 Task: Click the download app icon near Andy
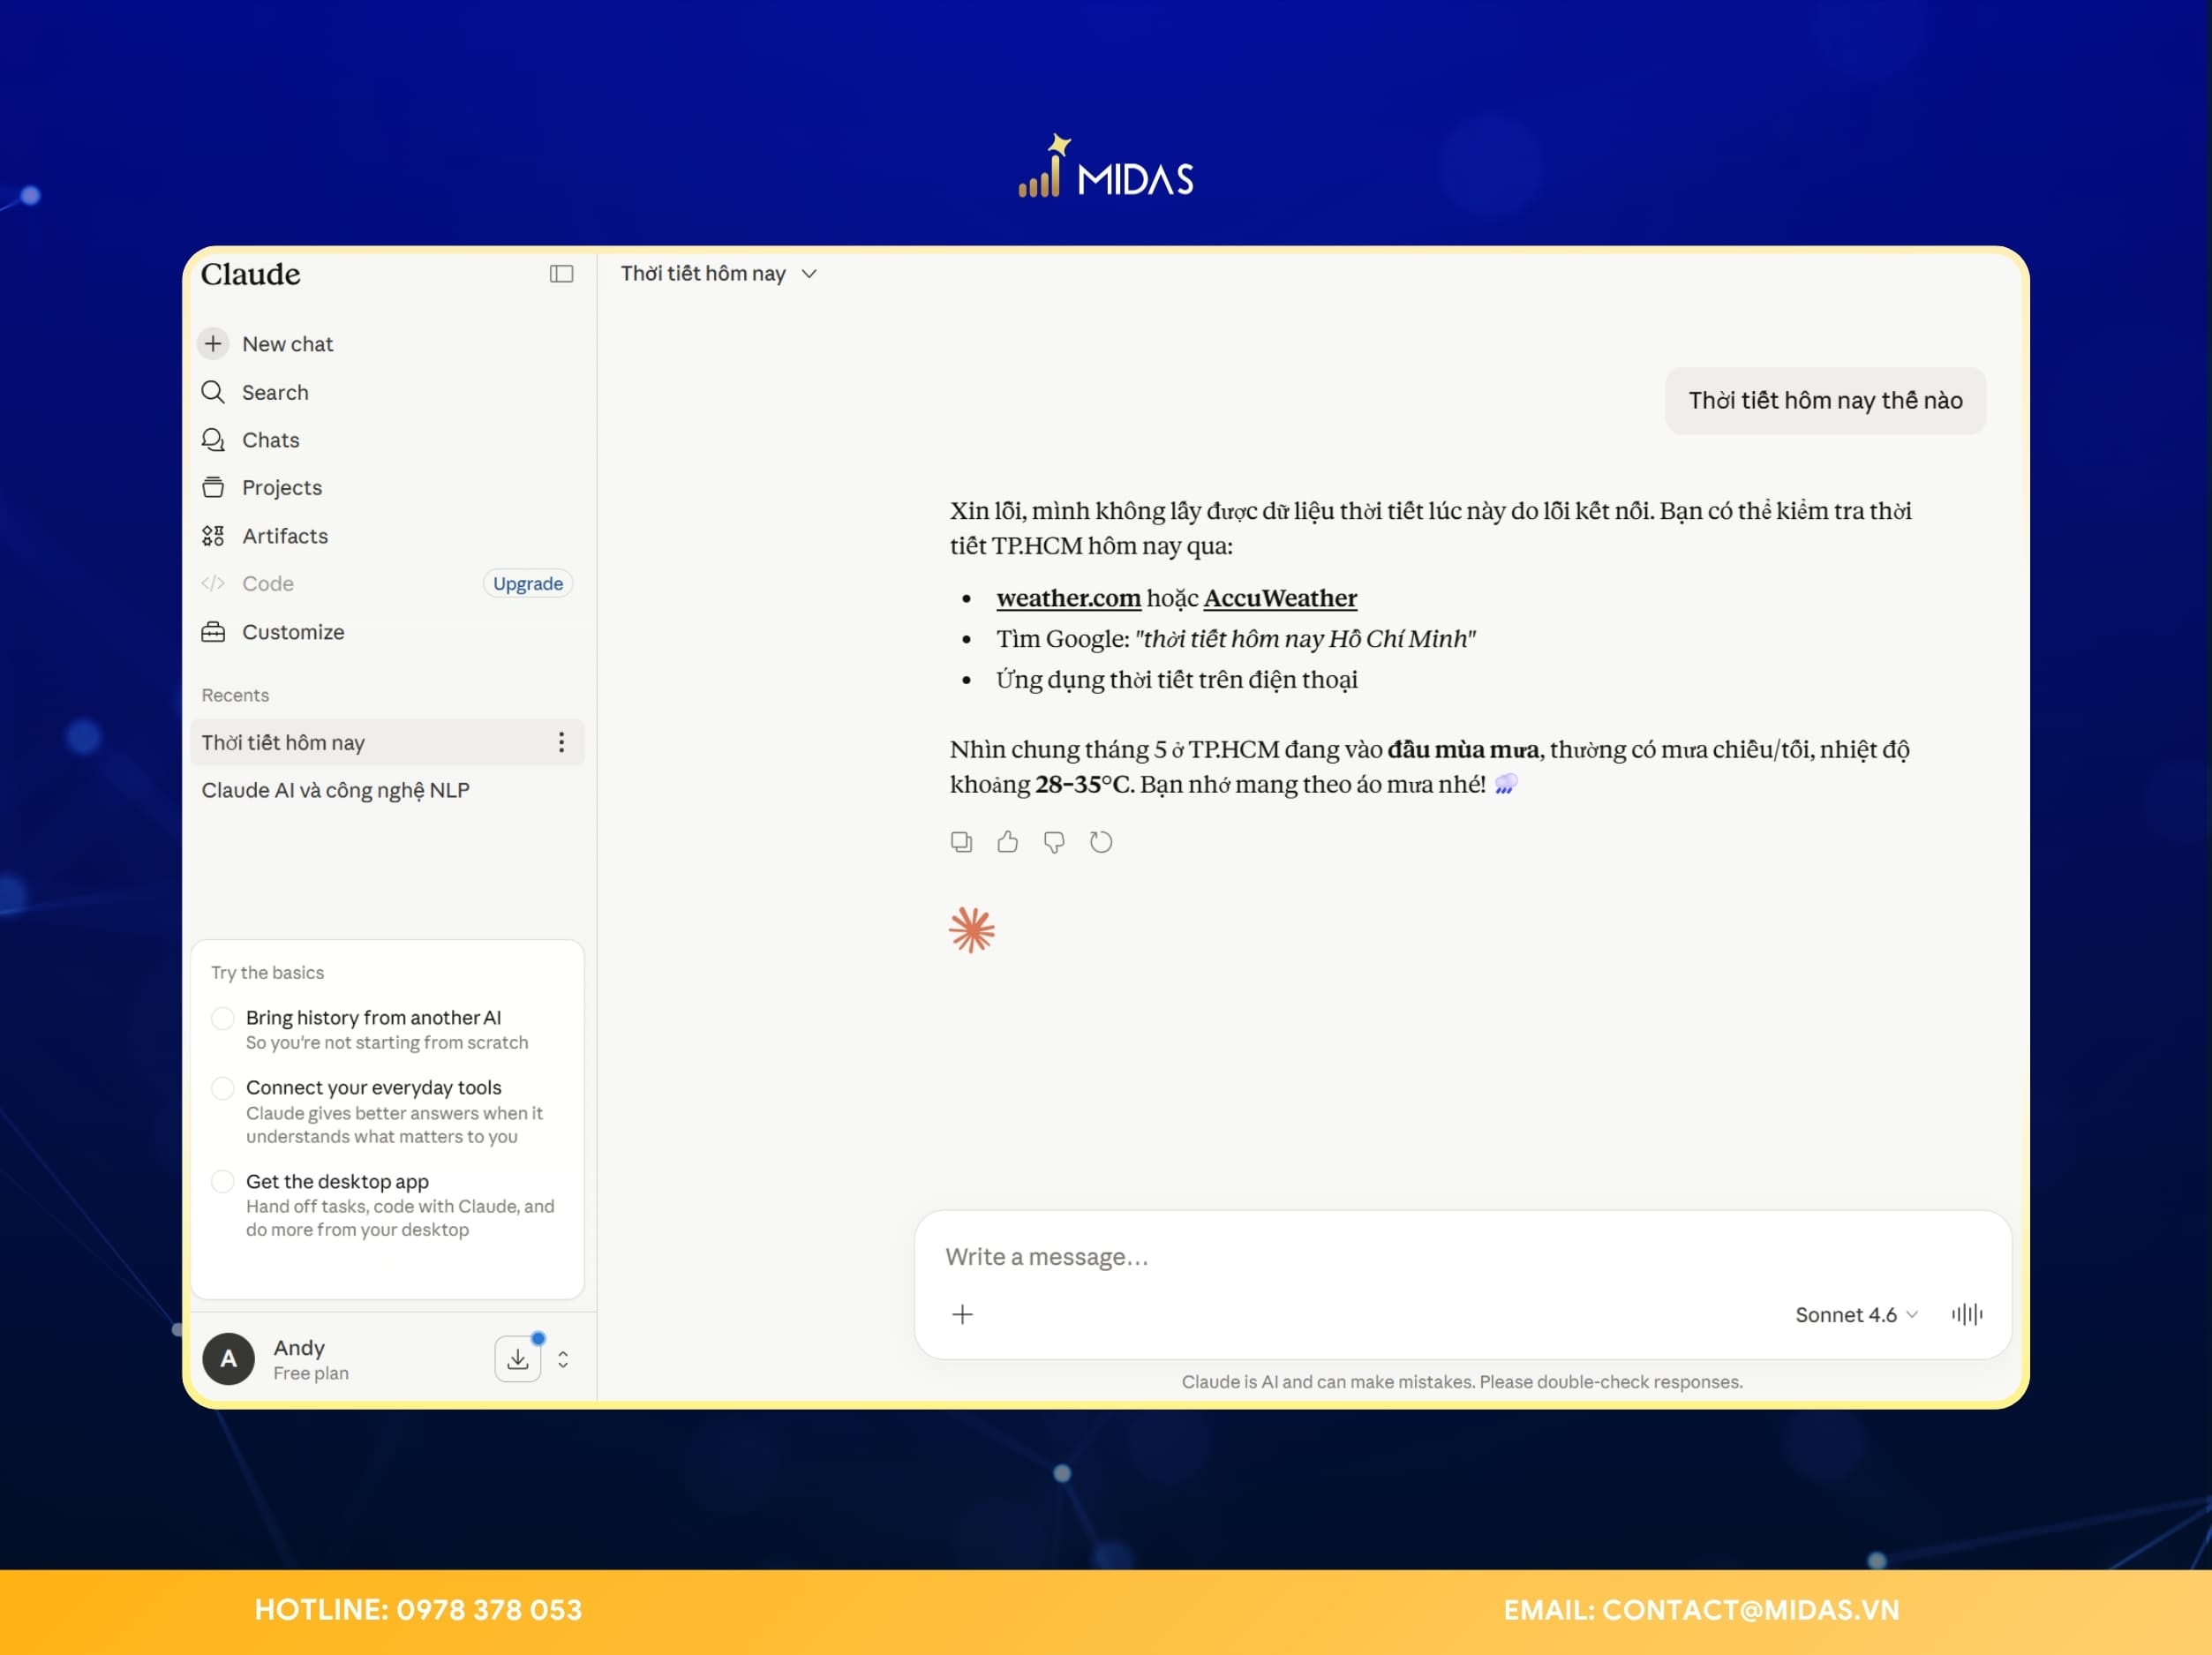point(518,1359)
